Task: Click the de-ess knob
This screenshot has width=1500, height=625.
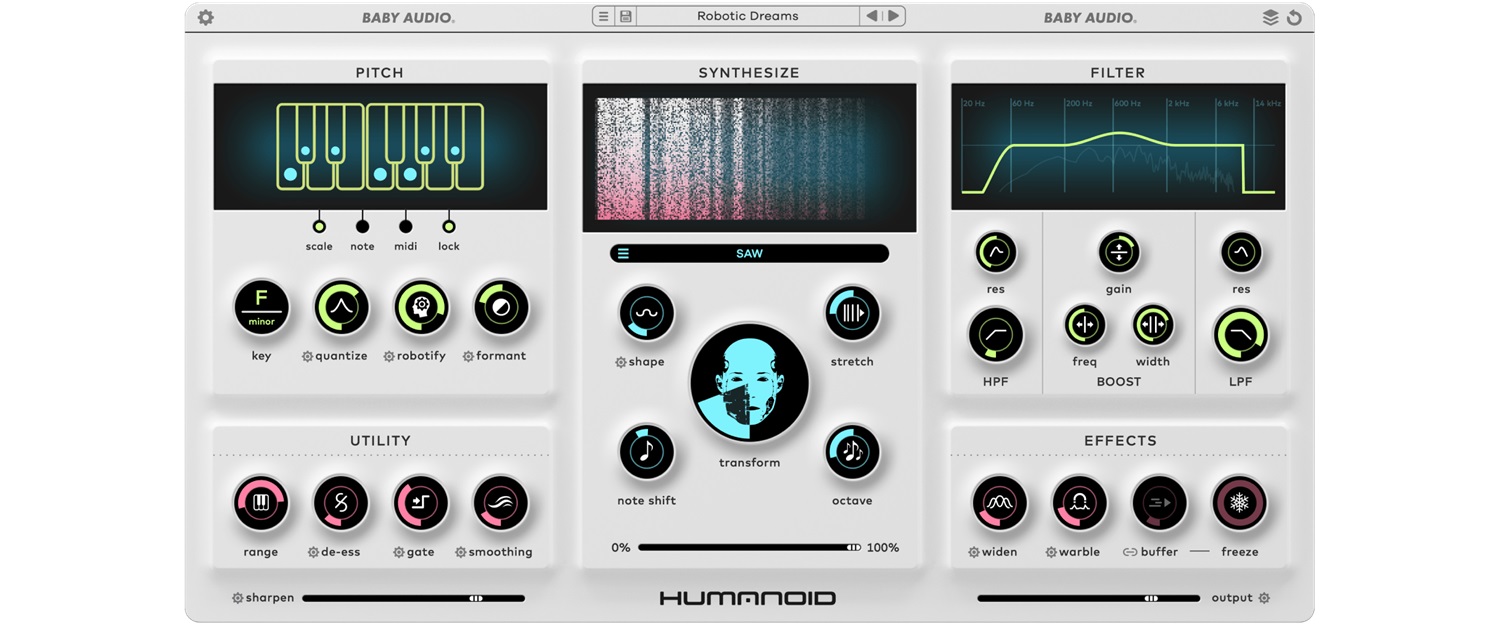Action: pyautogui.click(x=341, y=503)
